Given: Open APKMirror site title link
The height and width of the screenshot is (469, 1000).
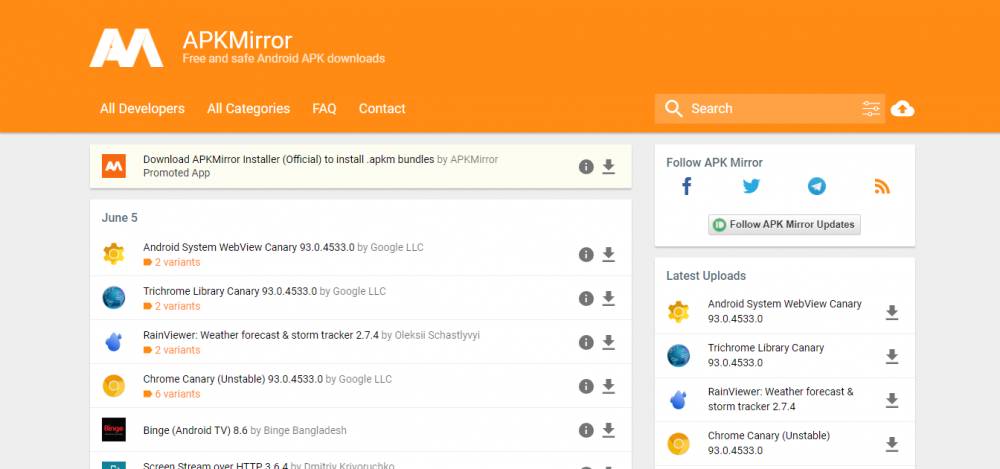Looking at the screenshot, I should click(x=237, y=40).
